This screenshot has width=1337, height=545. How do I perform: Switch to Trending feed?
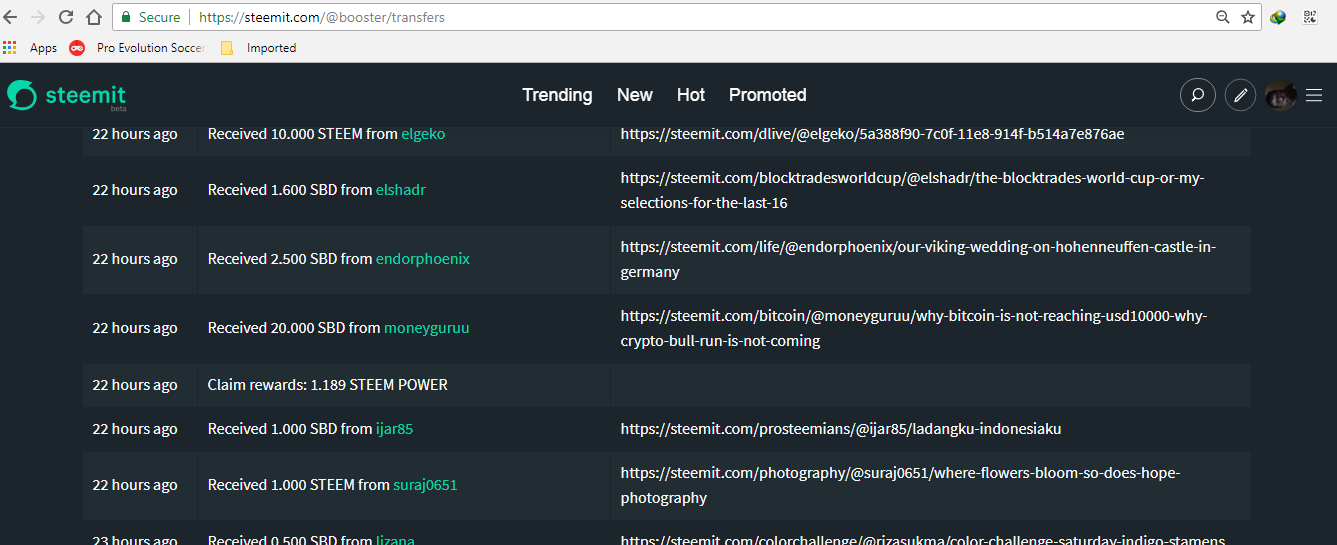[557, 95]
